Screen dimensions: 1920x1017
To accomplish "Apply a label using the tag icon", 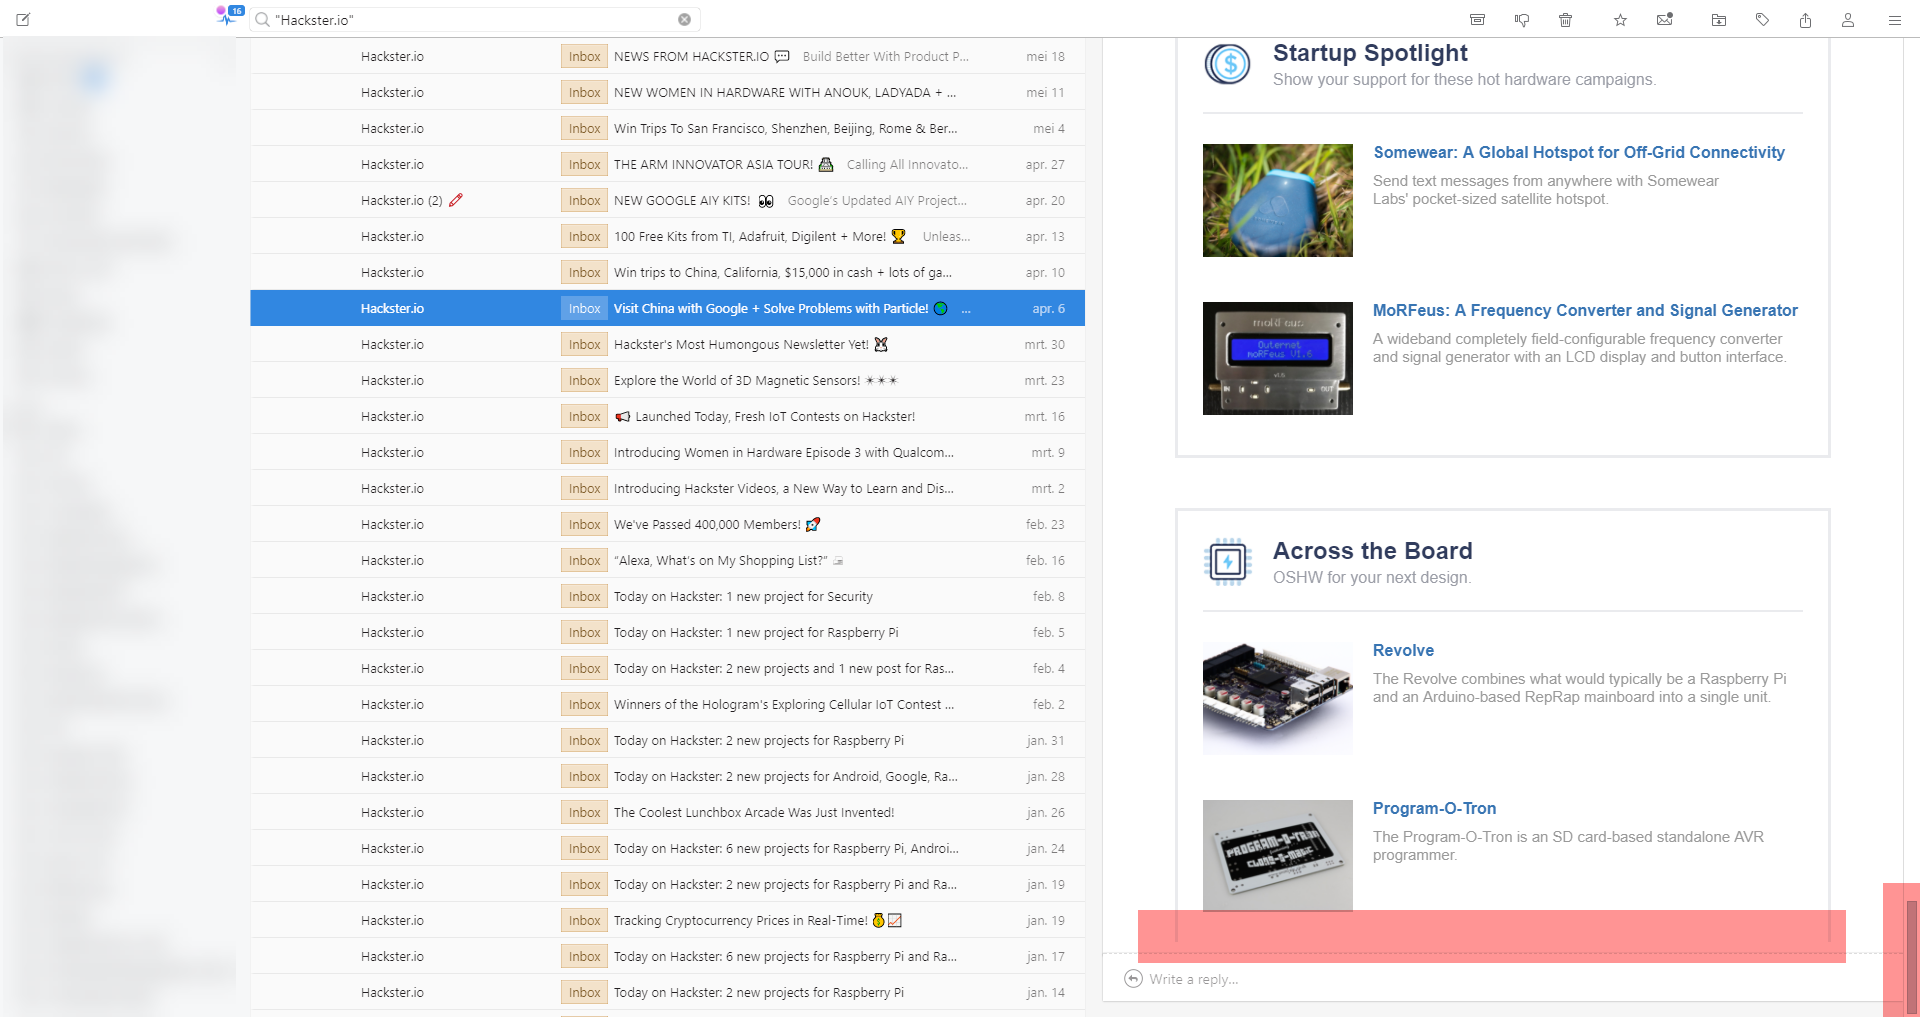I will pos(1762,19).
